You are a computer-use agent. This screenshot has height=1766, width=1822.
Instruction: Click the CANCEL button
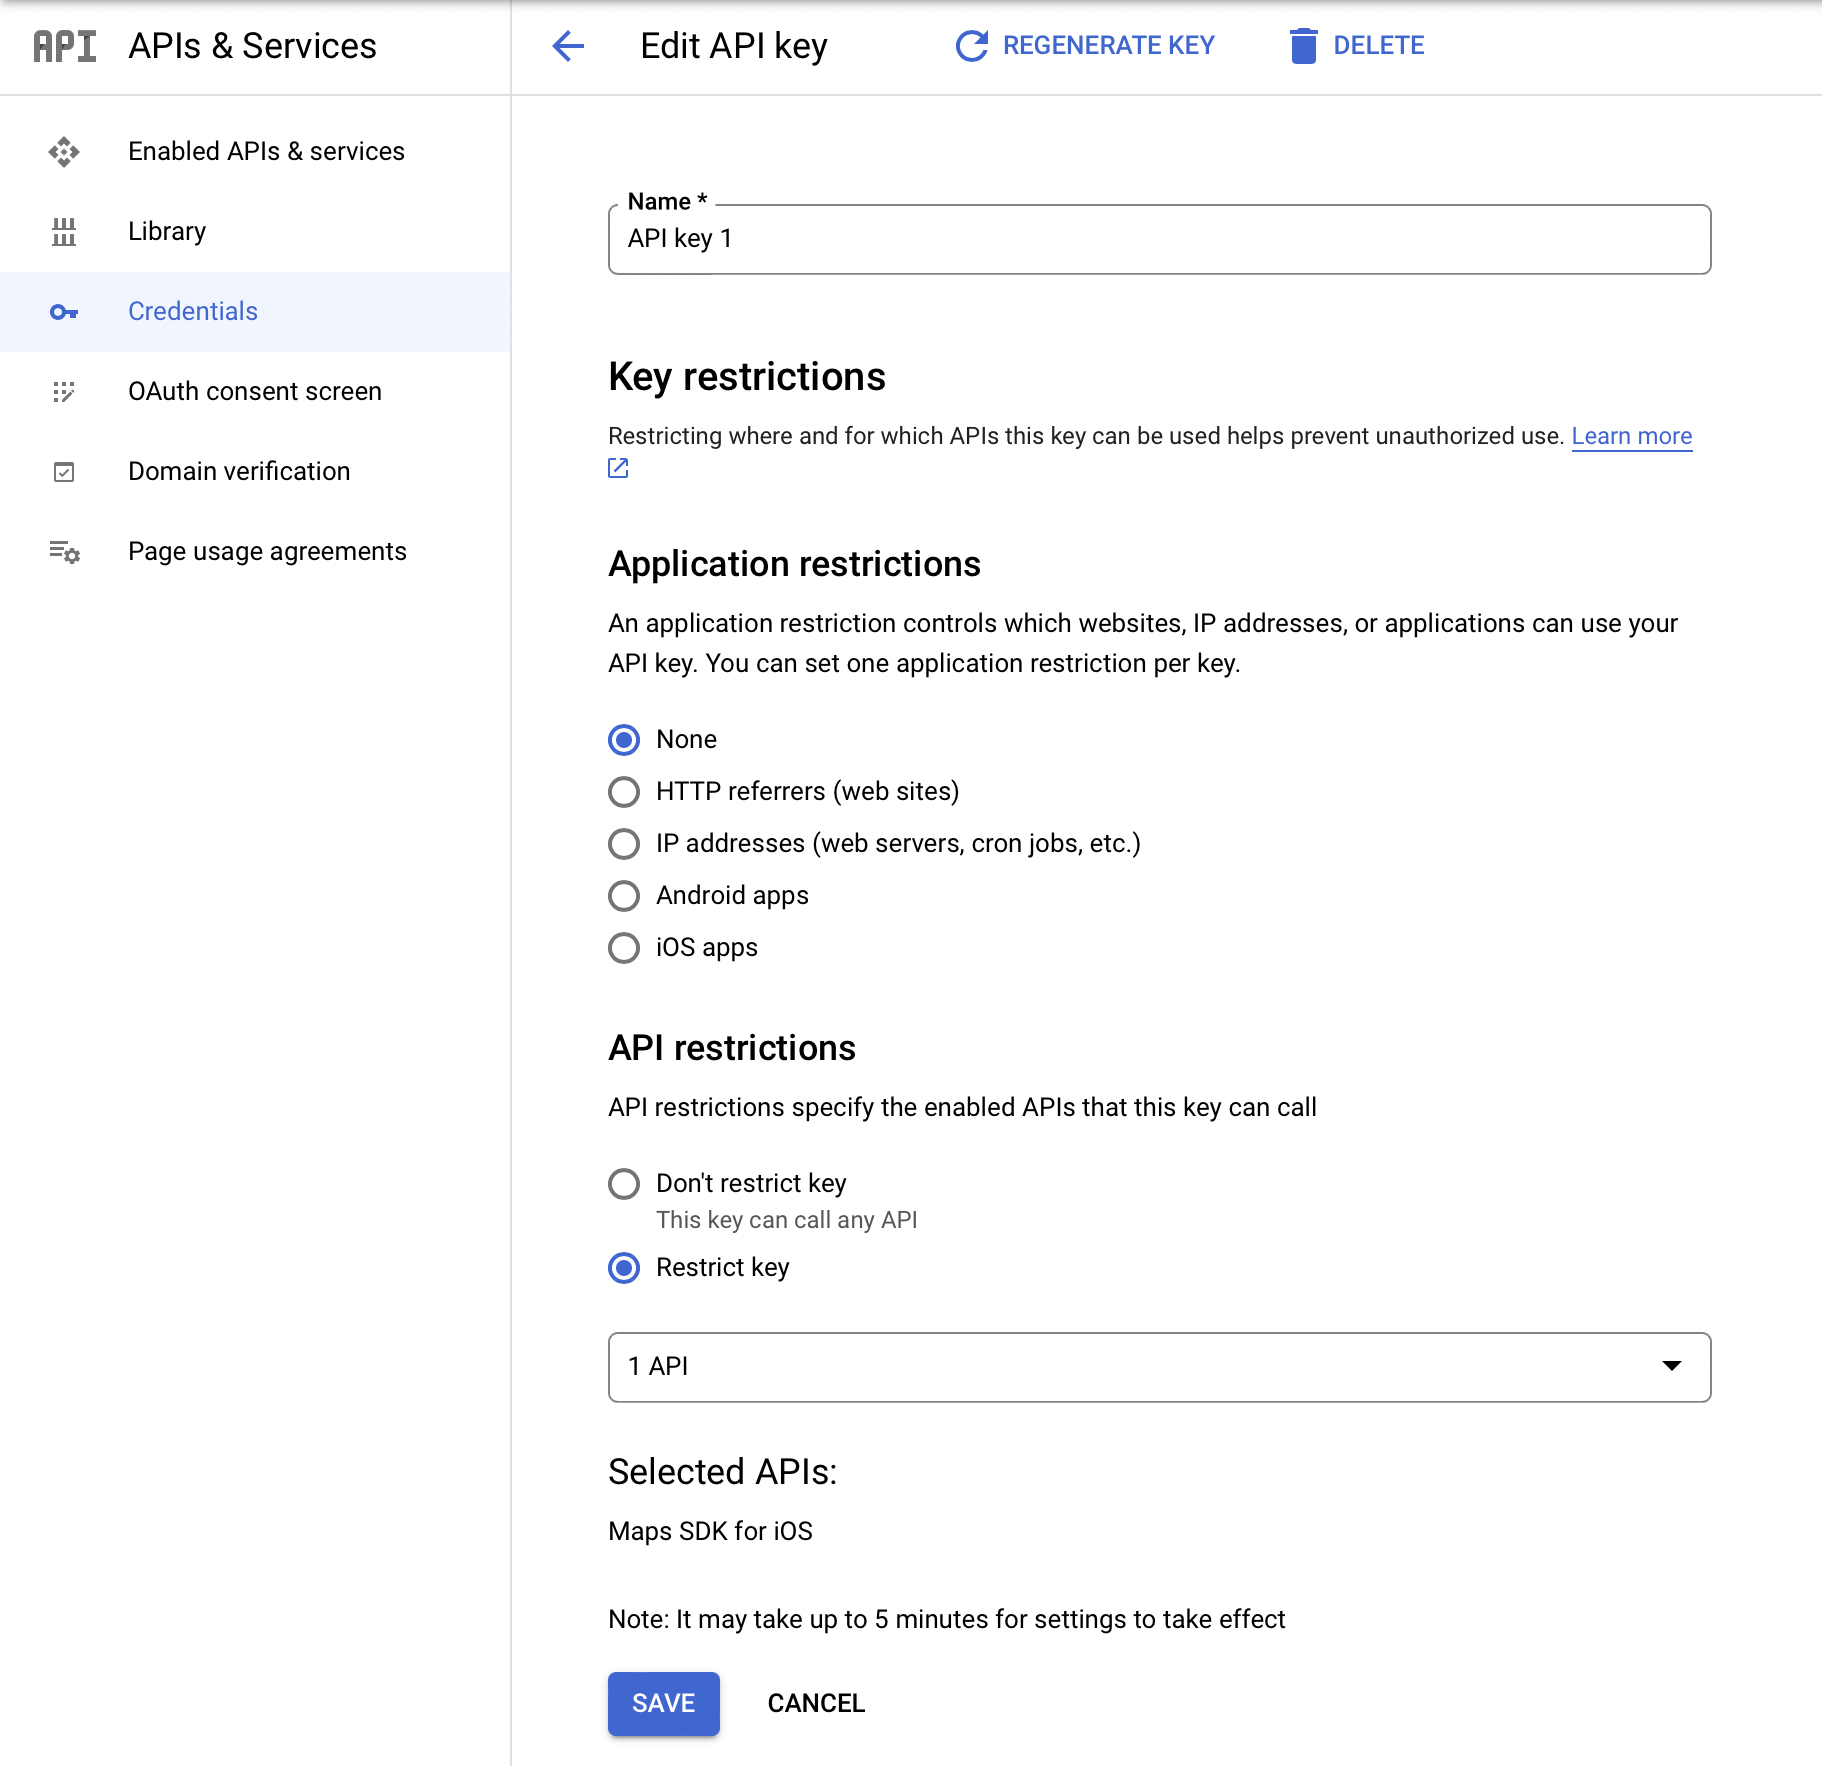tap(816, 1703)
